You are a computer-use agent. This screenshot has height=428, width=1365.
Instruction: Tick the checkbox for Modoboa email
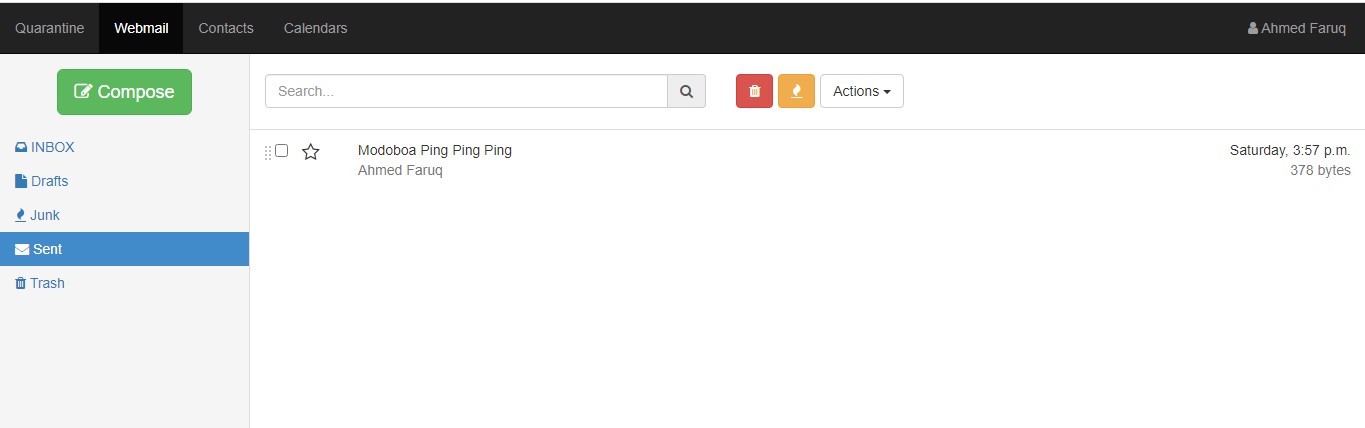pyautogui.click(x=282, y=151)
